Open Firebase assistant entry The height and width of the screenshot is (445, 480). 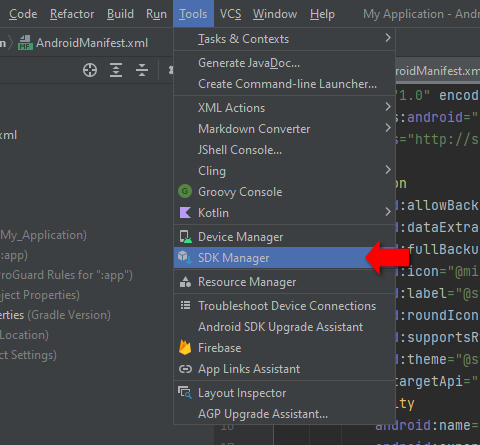point(284,348)
